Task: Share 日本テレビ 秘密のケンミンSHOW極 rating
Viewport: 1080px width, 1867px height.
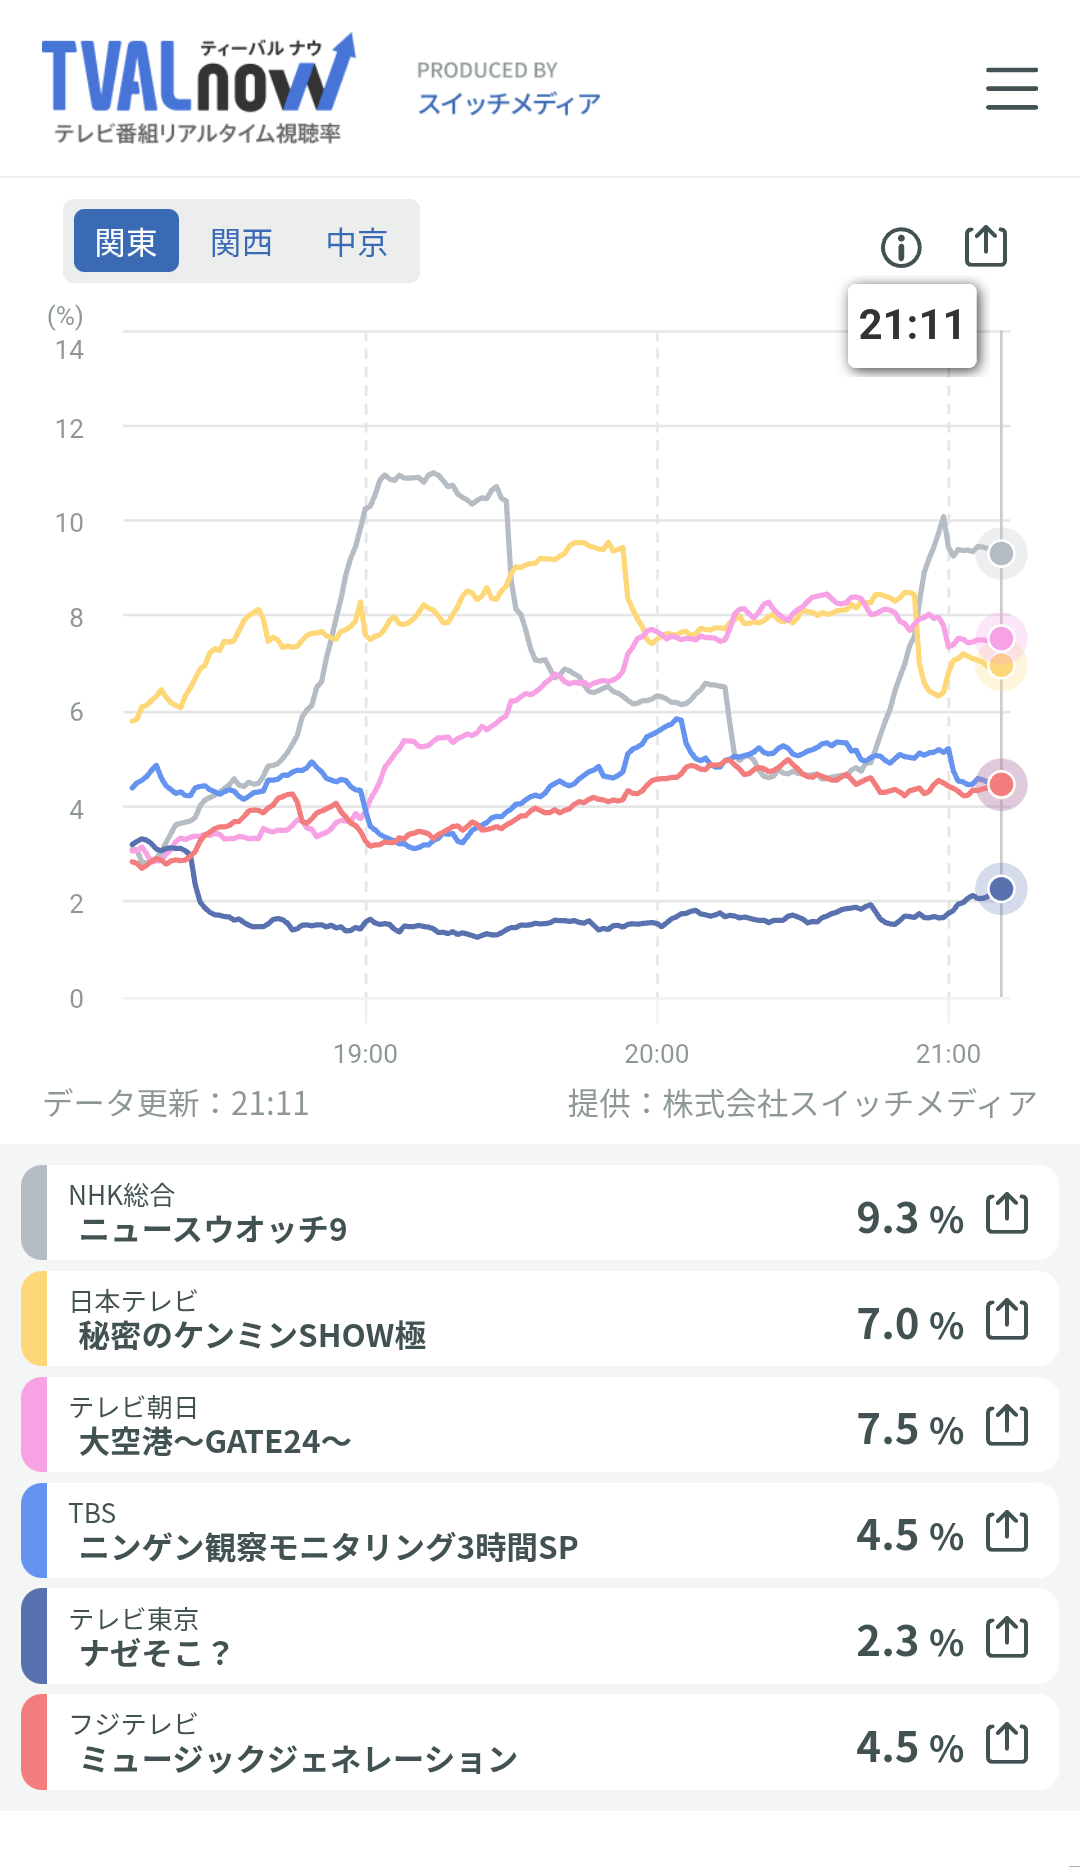Action: (x=1007, y=1319)
